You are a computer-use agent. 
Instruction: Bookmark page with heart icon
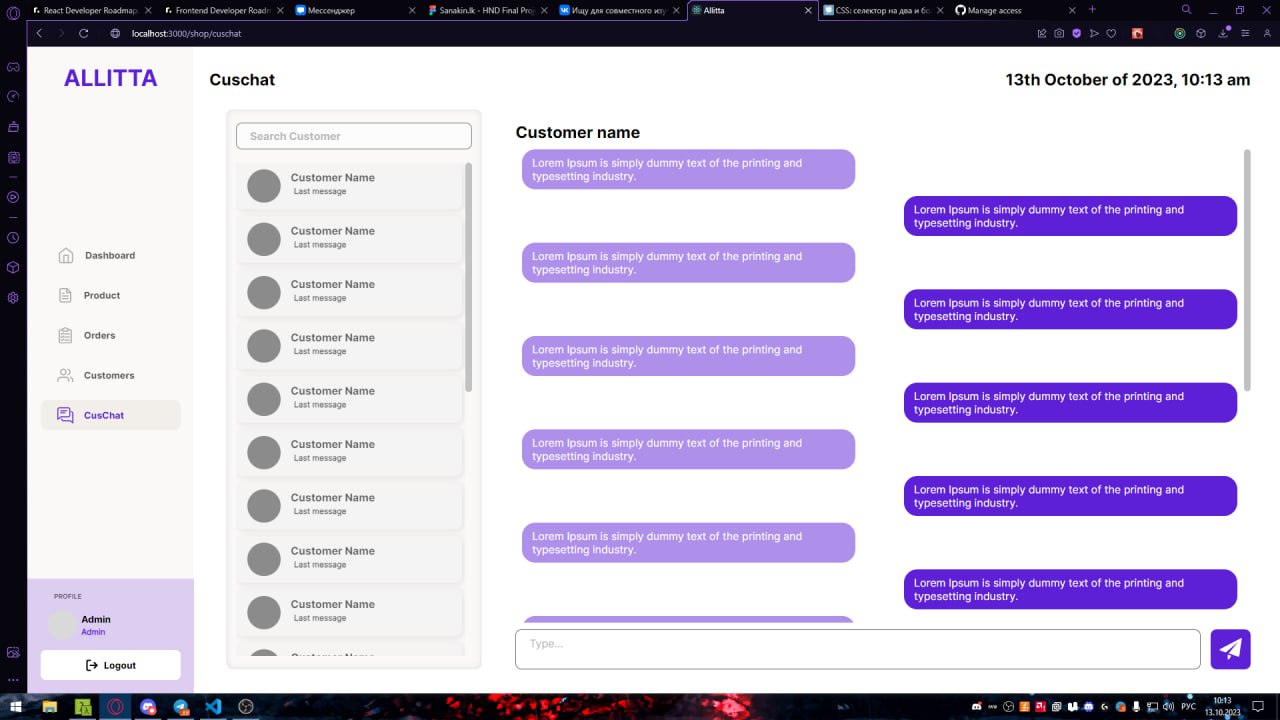click(1111, 33)
